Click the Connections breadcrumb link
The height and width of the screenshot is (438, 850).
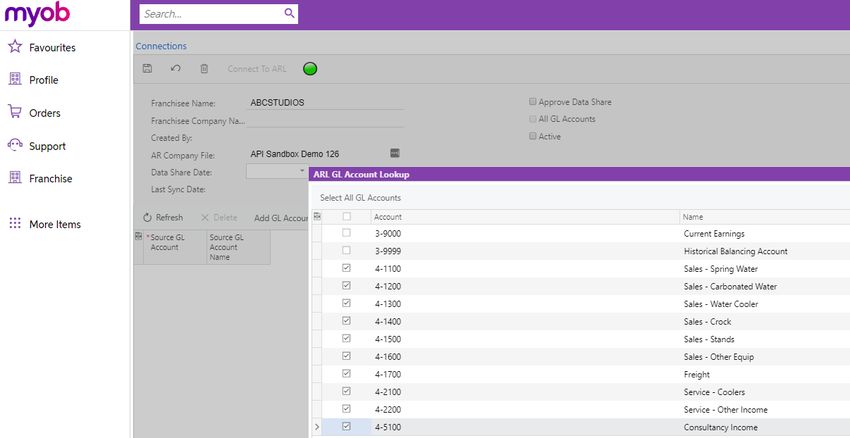161,46
